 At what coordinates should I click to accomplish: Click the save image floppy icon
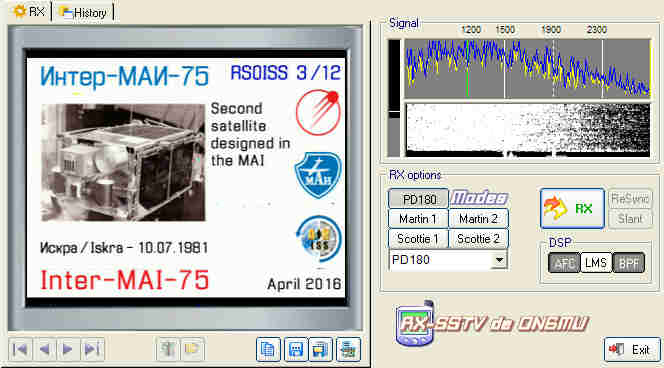pos(295,349)
